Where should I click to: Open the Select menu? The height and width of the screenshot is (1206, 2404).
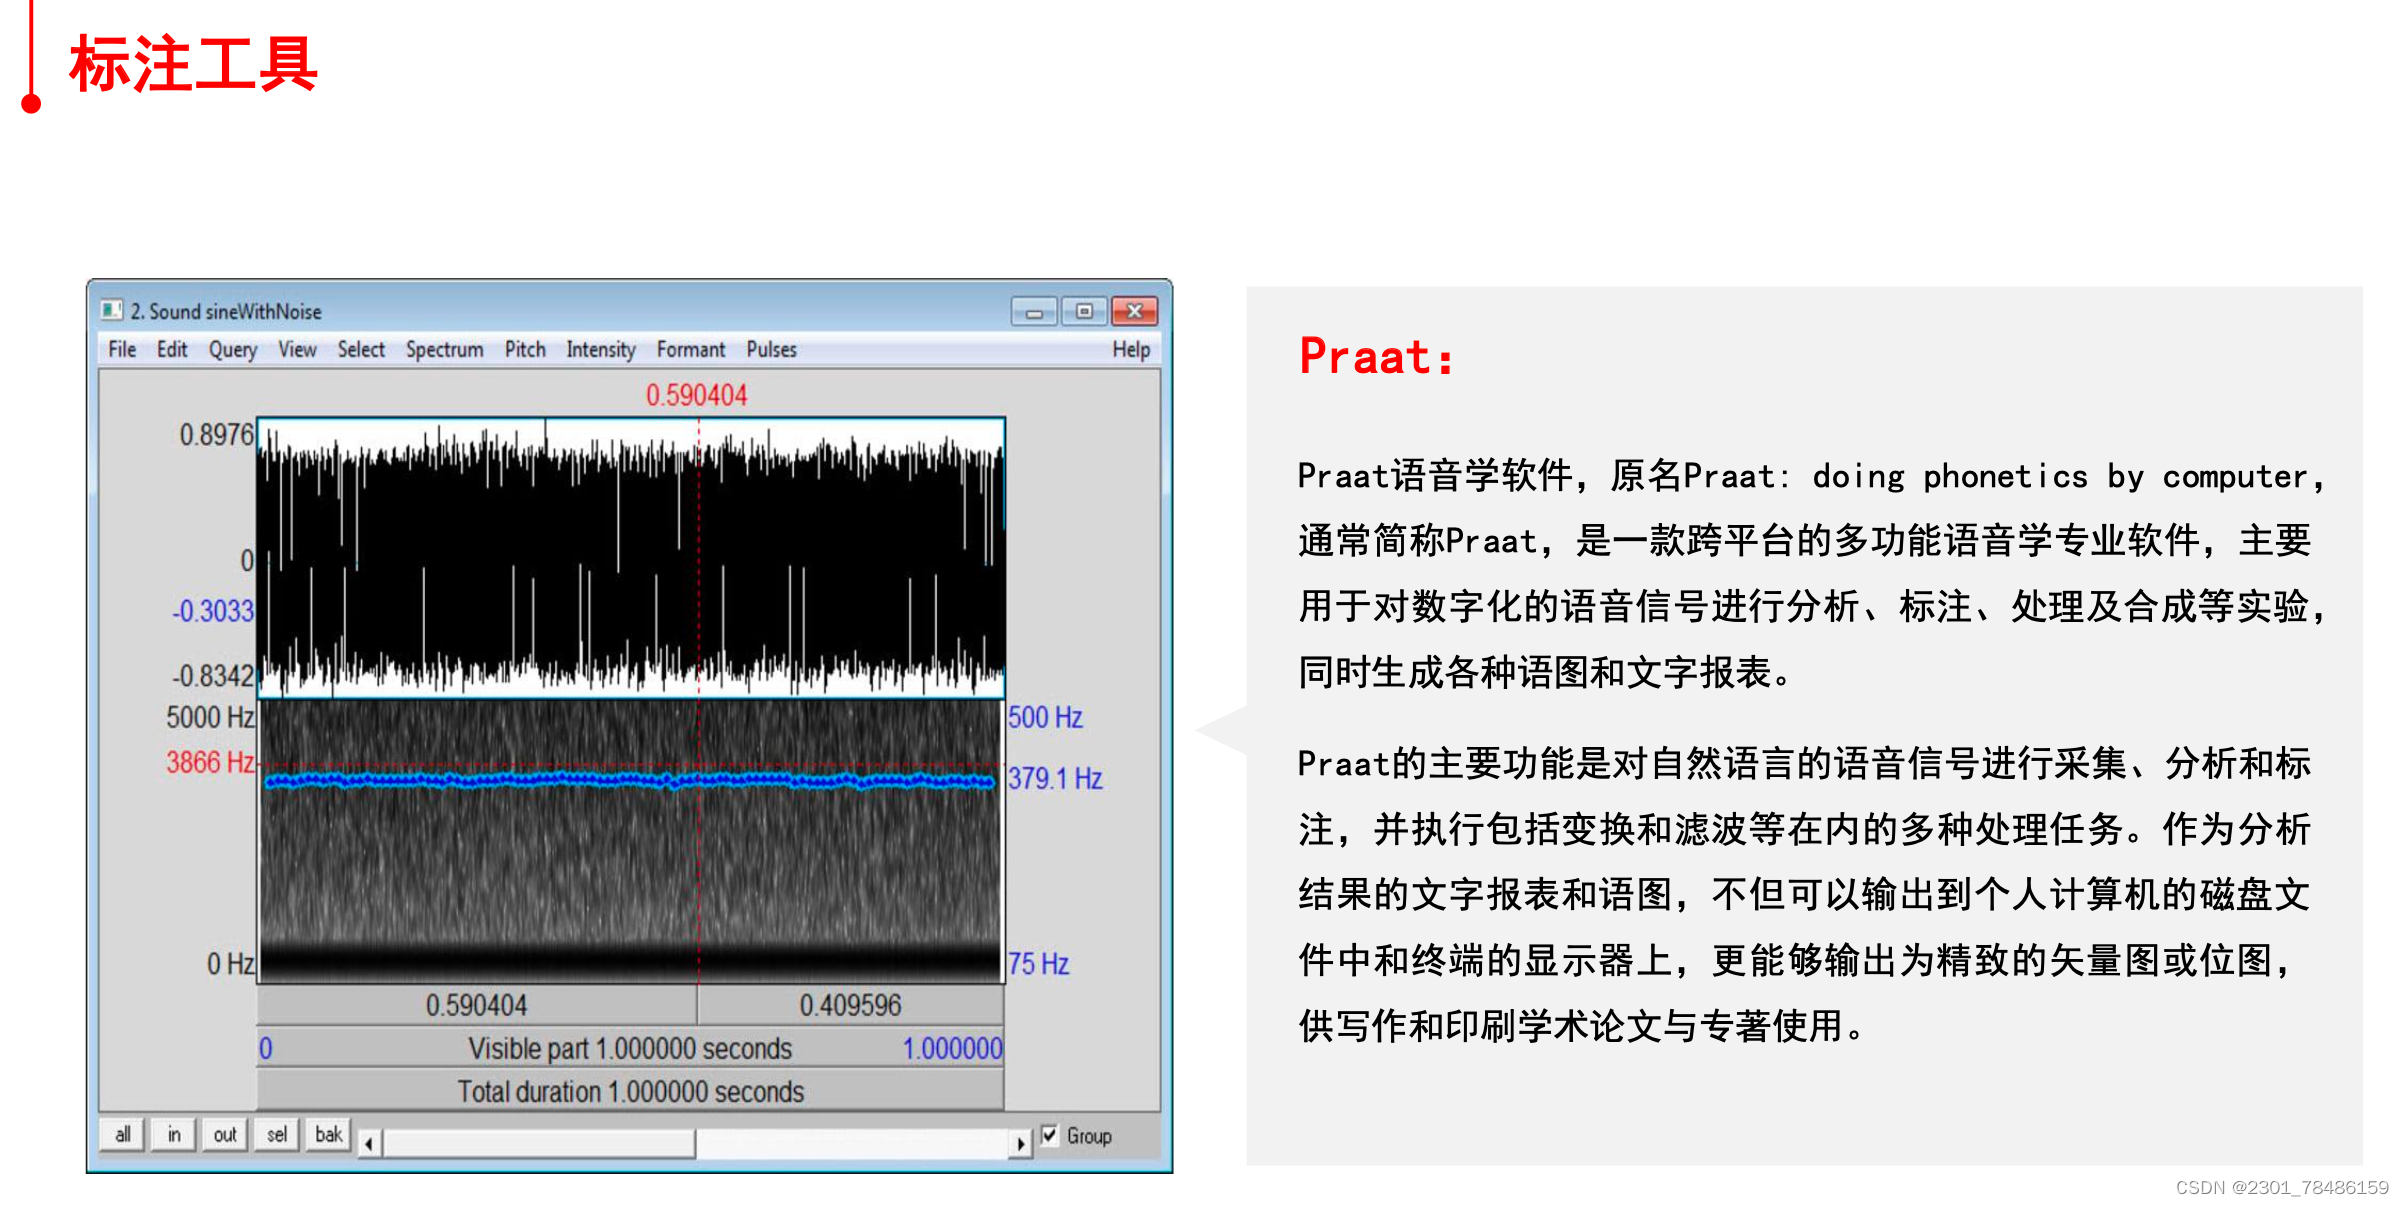(x=360, y=349)
